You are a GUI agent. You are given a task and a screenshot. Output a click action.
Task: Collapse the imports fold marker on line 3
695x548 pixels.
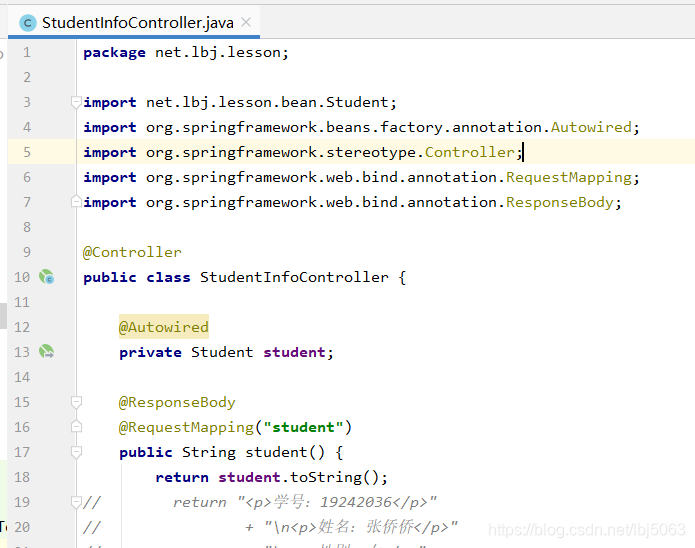[x=76, y=102]
